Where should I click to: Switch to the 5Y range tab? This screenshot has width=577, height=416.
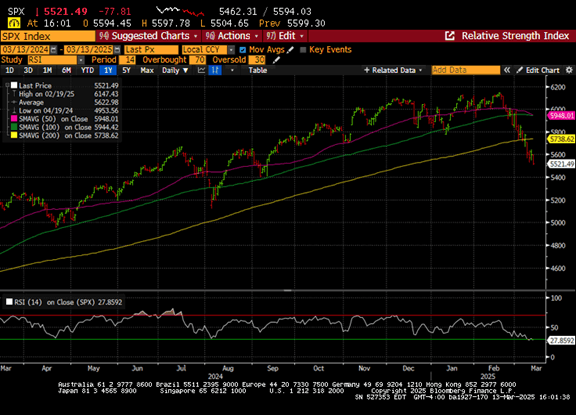126,70
